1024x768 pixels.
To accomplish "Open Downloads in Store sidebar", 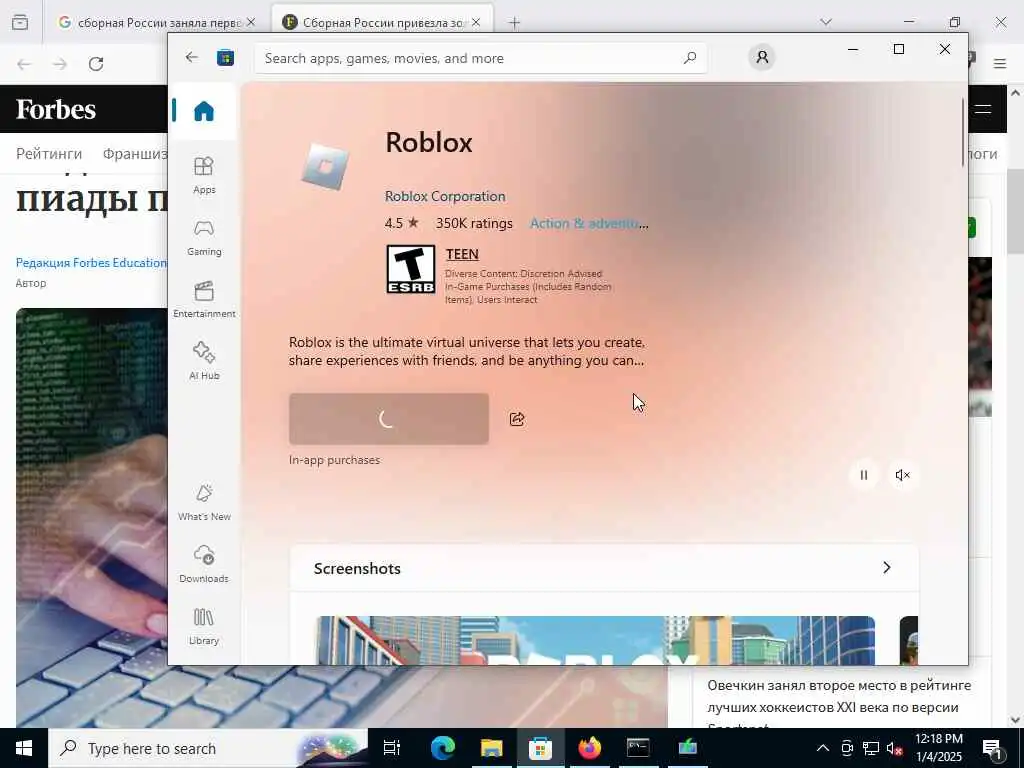I will click(204, 564).
